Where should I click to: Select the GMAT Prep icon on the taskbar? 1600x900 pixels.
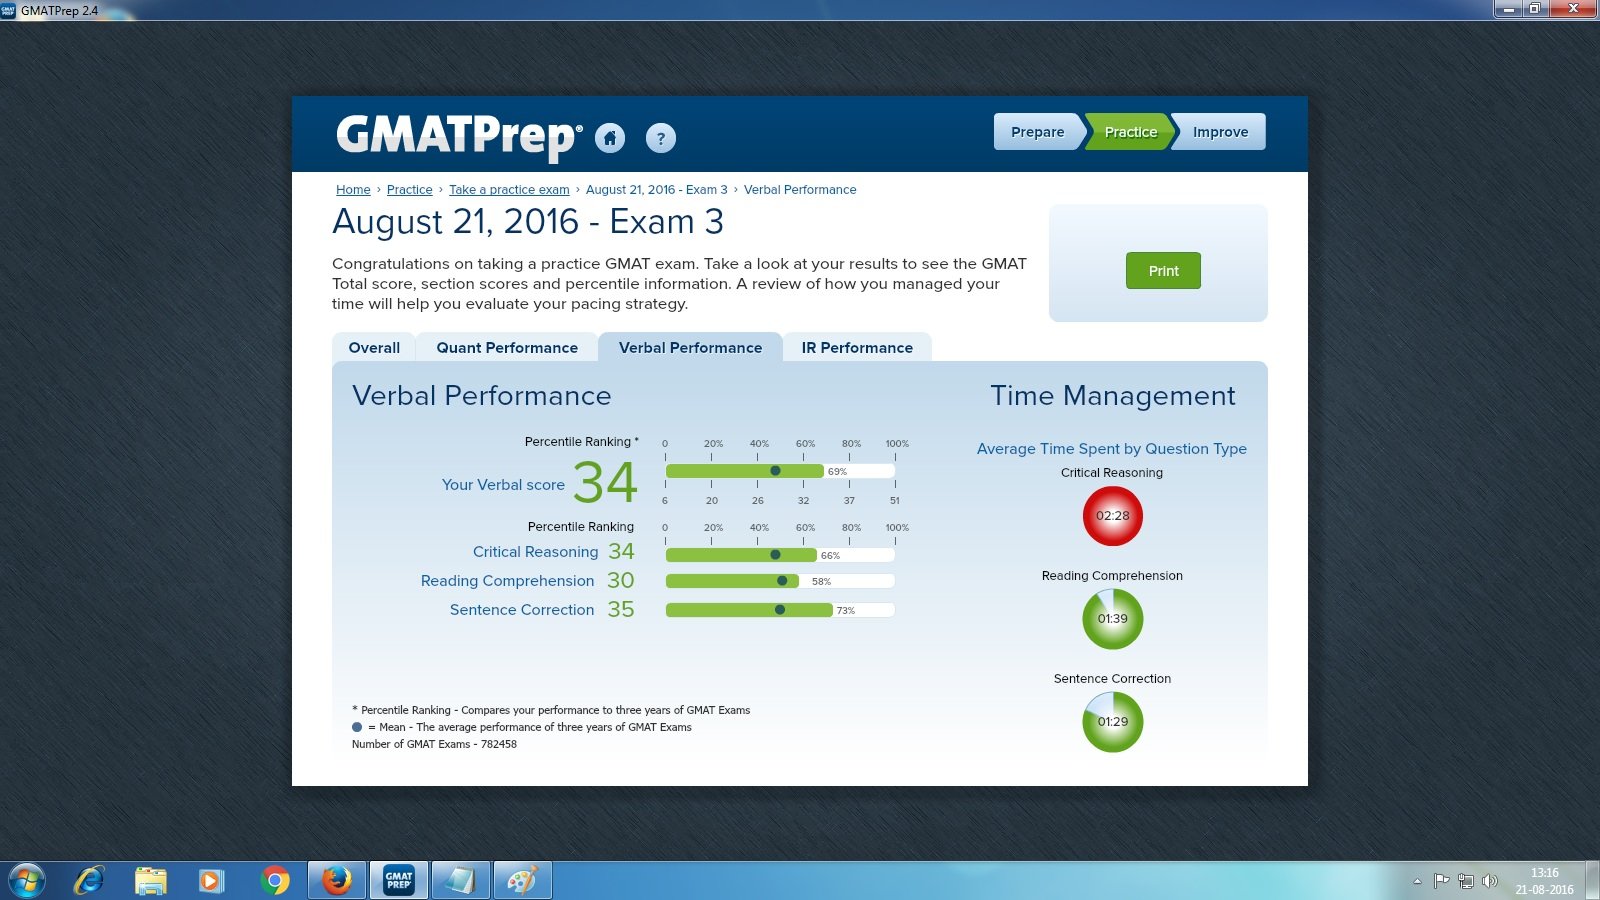coord(398,879)
